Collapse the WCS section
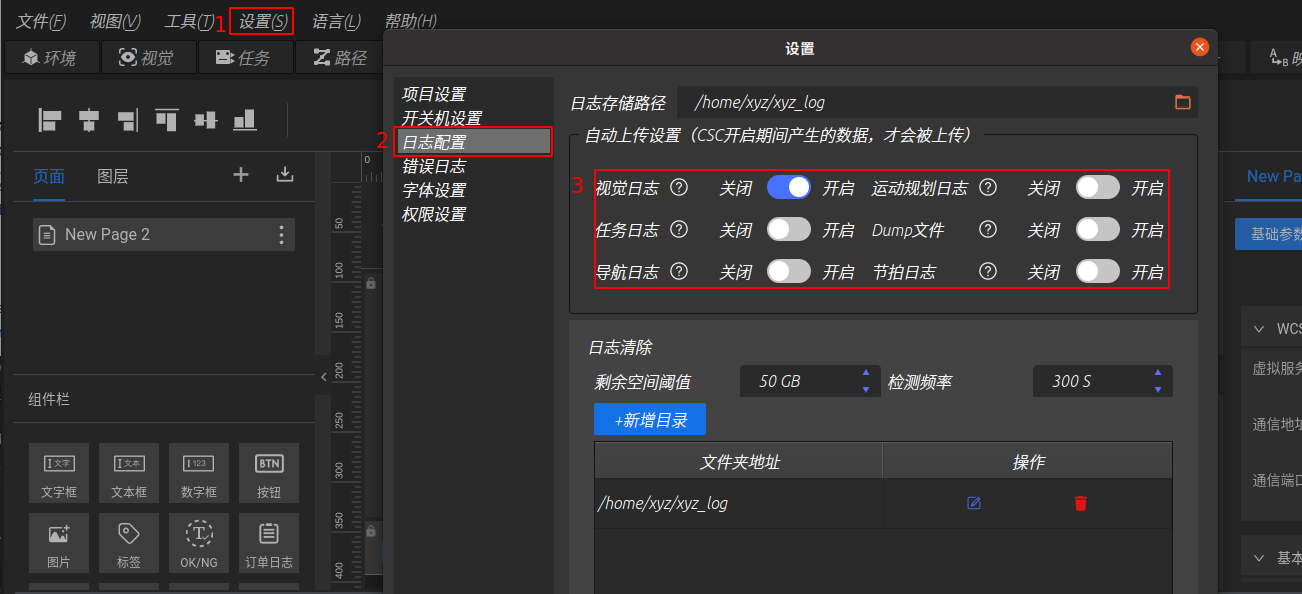 coord(1258,329)
